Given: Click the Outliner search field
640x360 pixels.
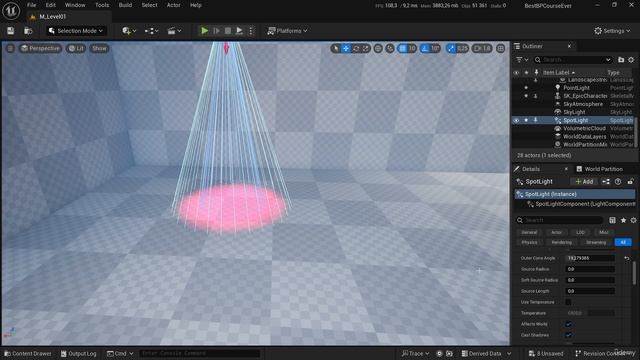Looking at the screenshot, I should tap(573, 60).
